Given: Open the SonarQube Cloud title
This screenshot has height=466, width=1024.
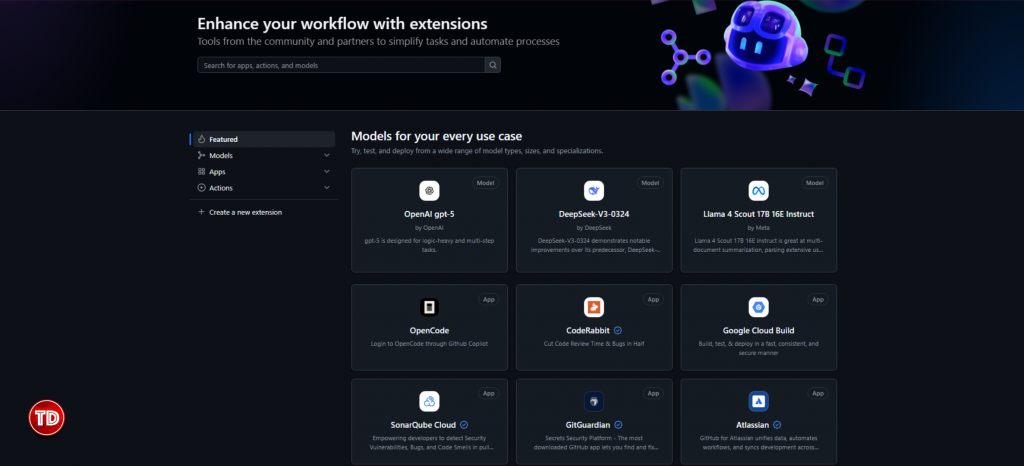Looking at the screenshot, I should click(423, 425).
